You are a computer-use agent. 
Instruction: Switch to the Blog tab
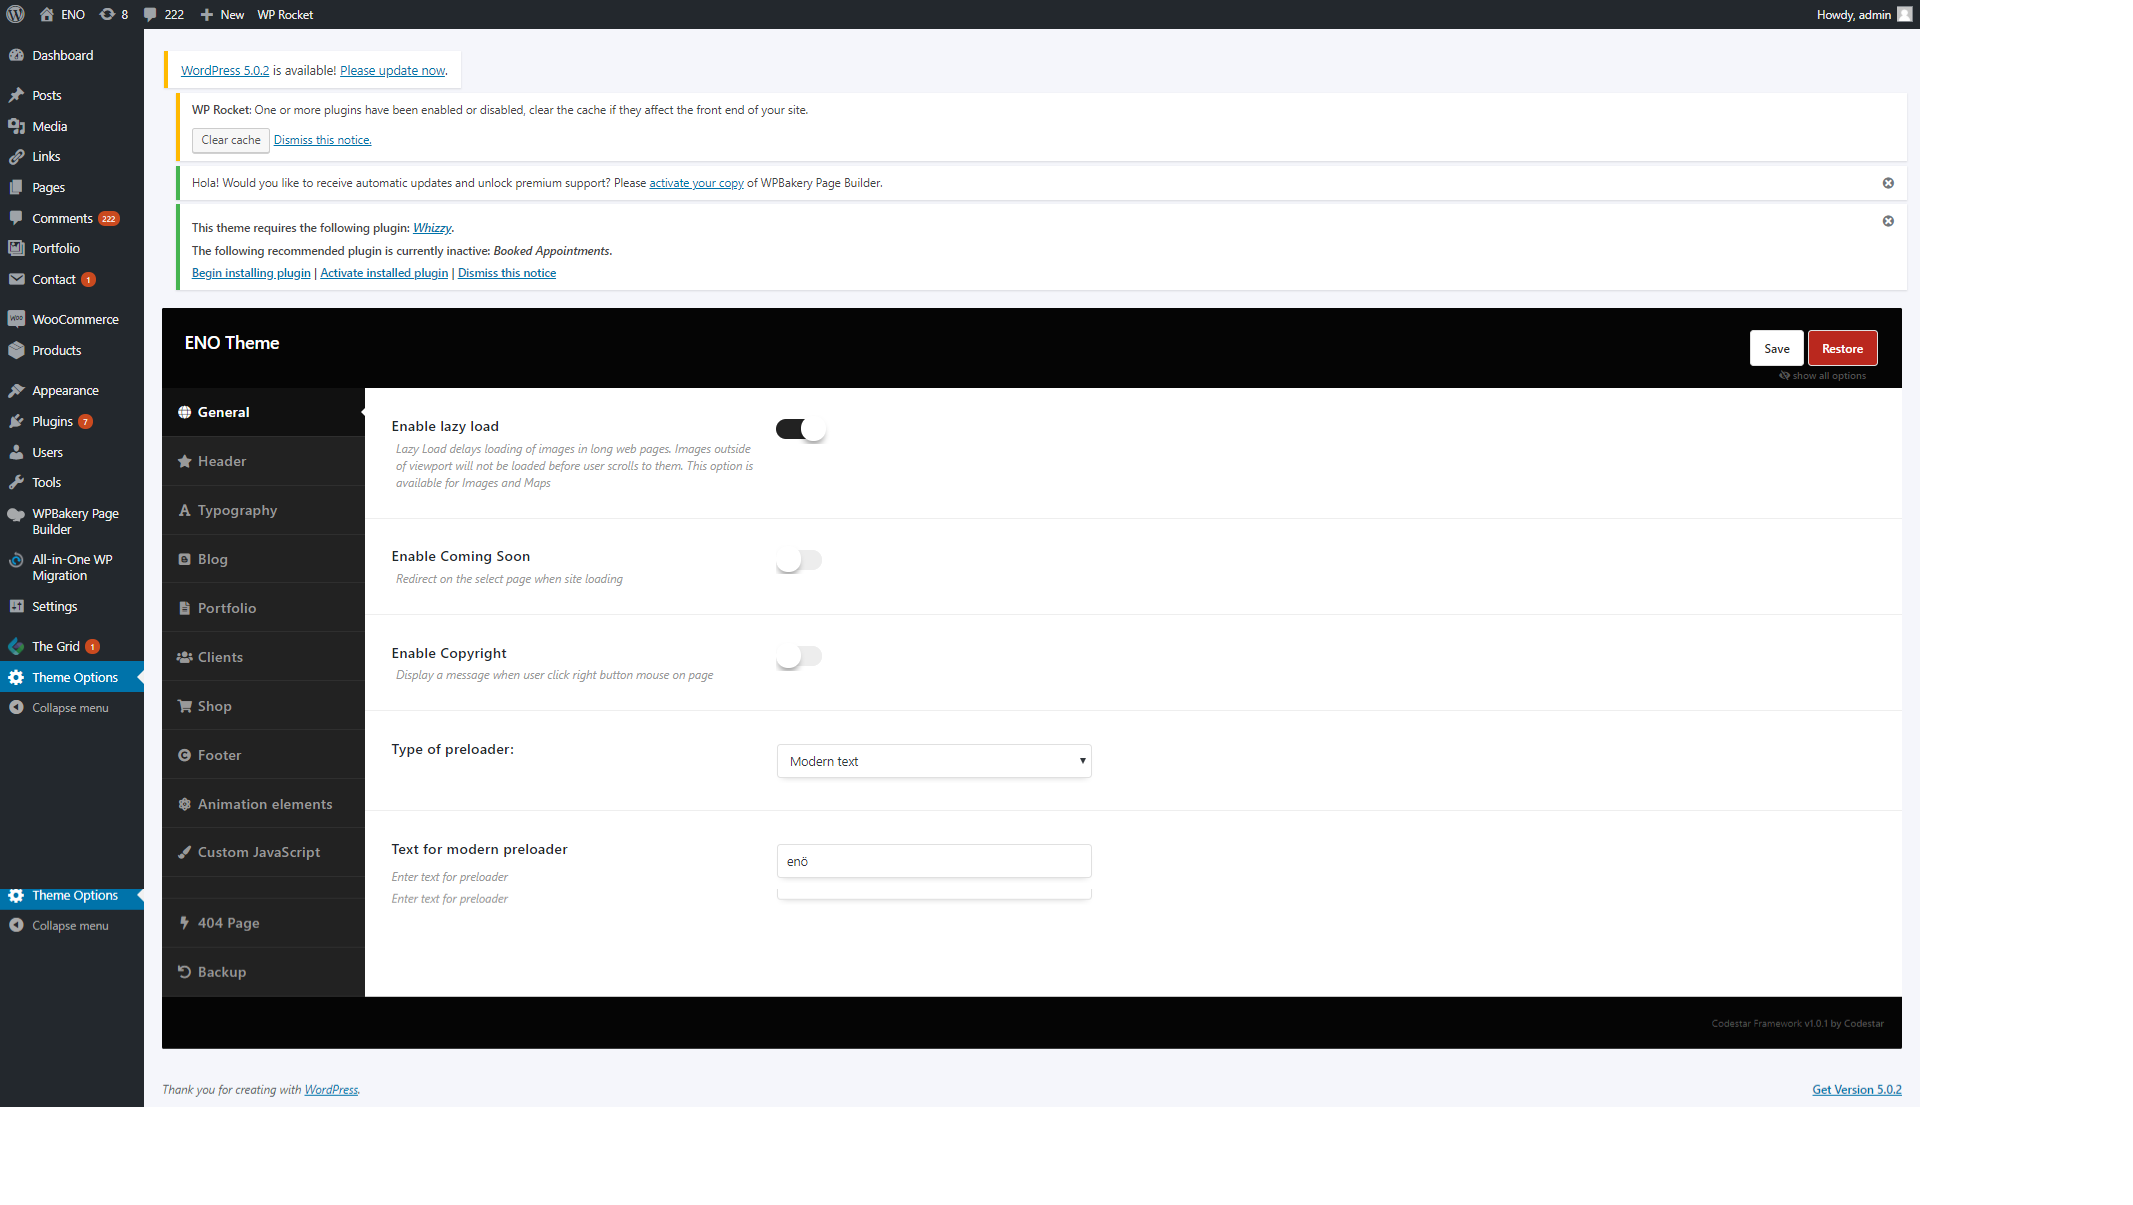pos(263,559)
